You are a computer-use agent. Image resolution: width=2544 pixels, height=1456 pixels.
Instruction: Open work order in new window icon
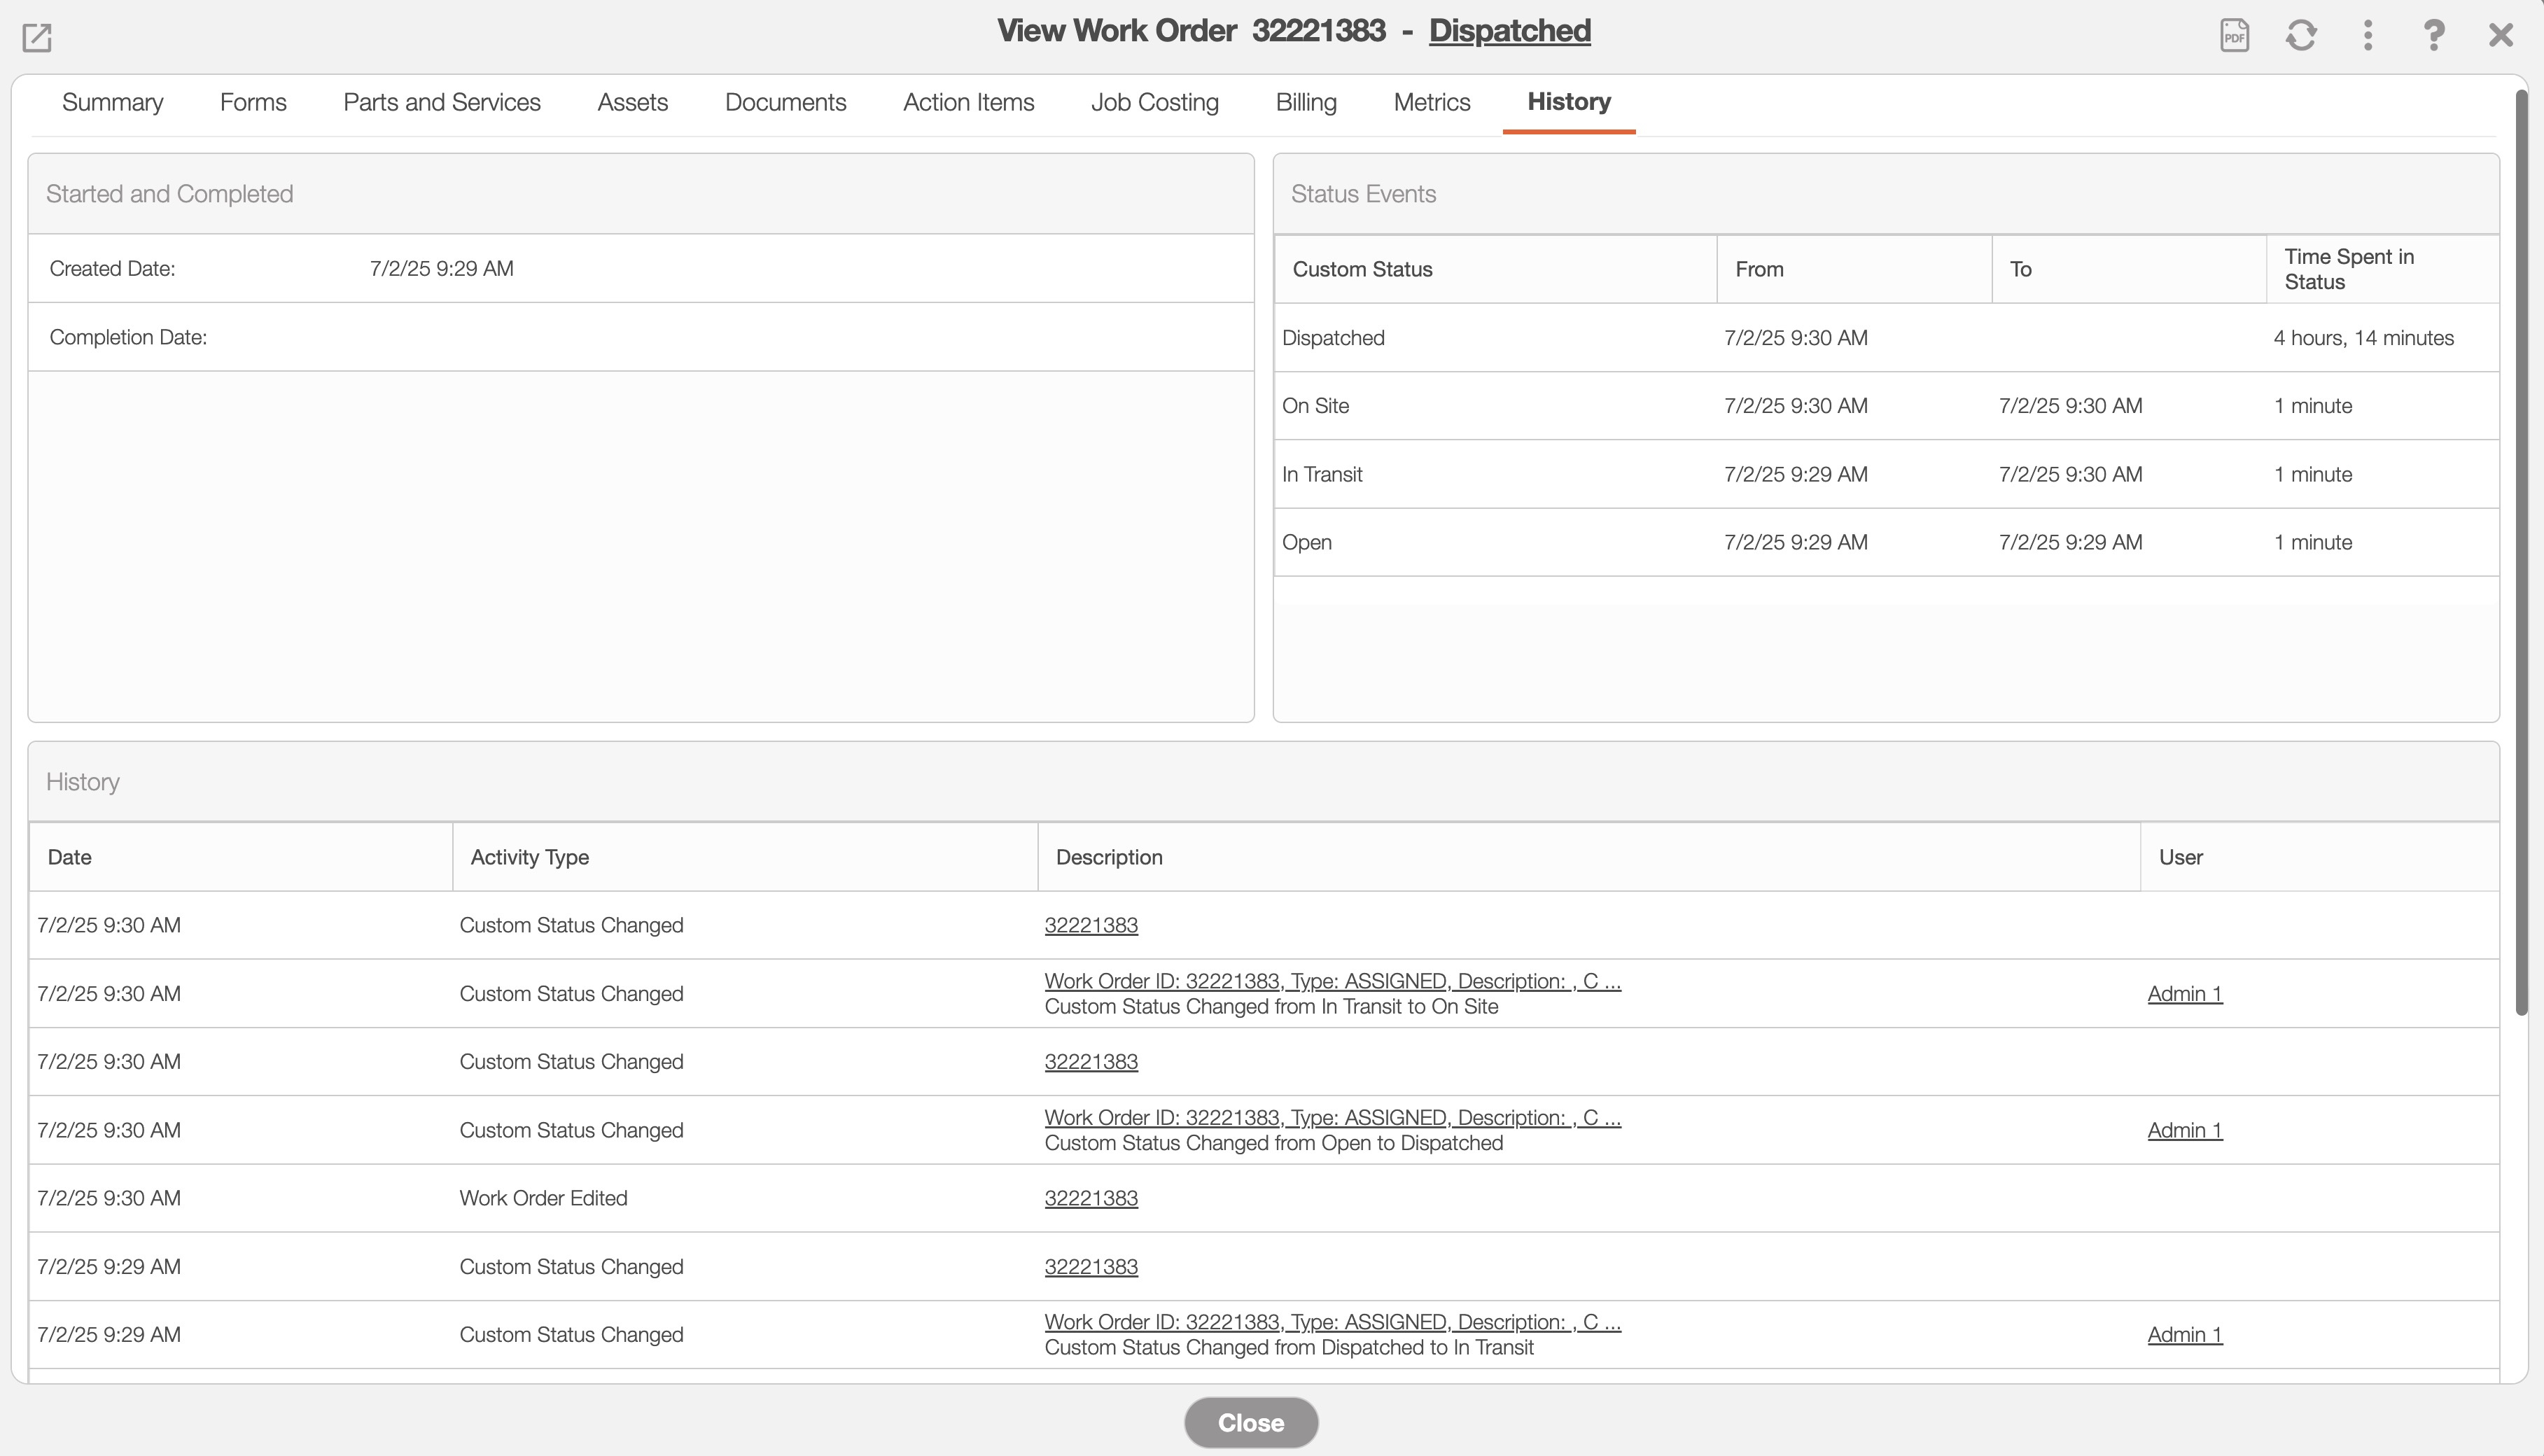coord(37,38)
